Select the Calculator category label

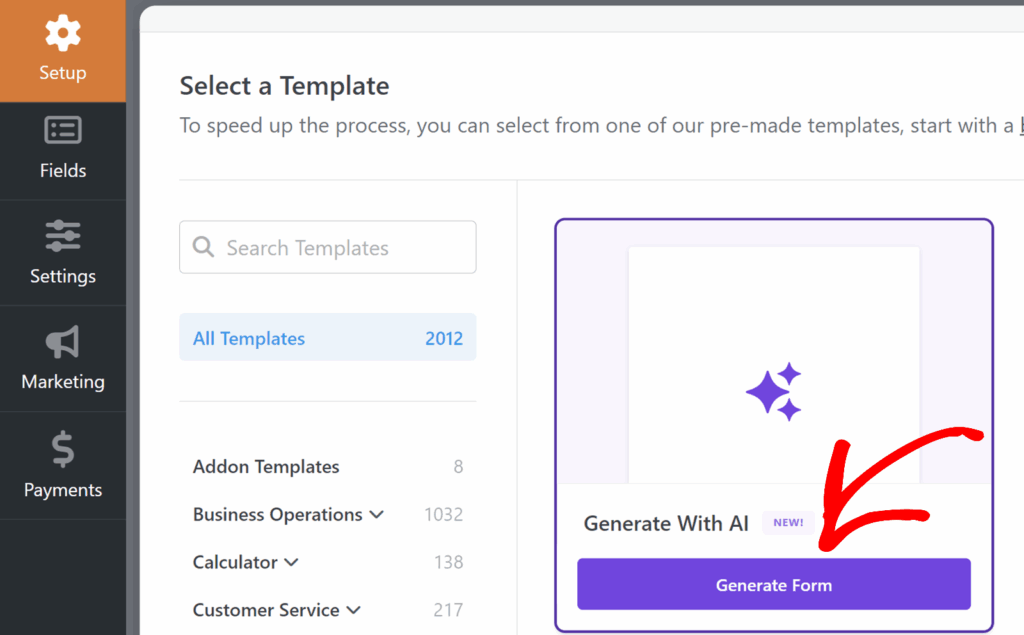pos(235,563)
